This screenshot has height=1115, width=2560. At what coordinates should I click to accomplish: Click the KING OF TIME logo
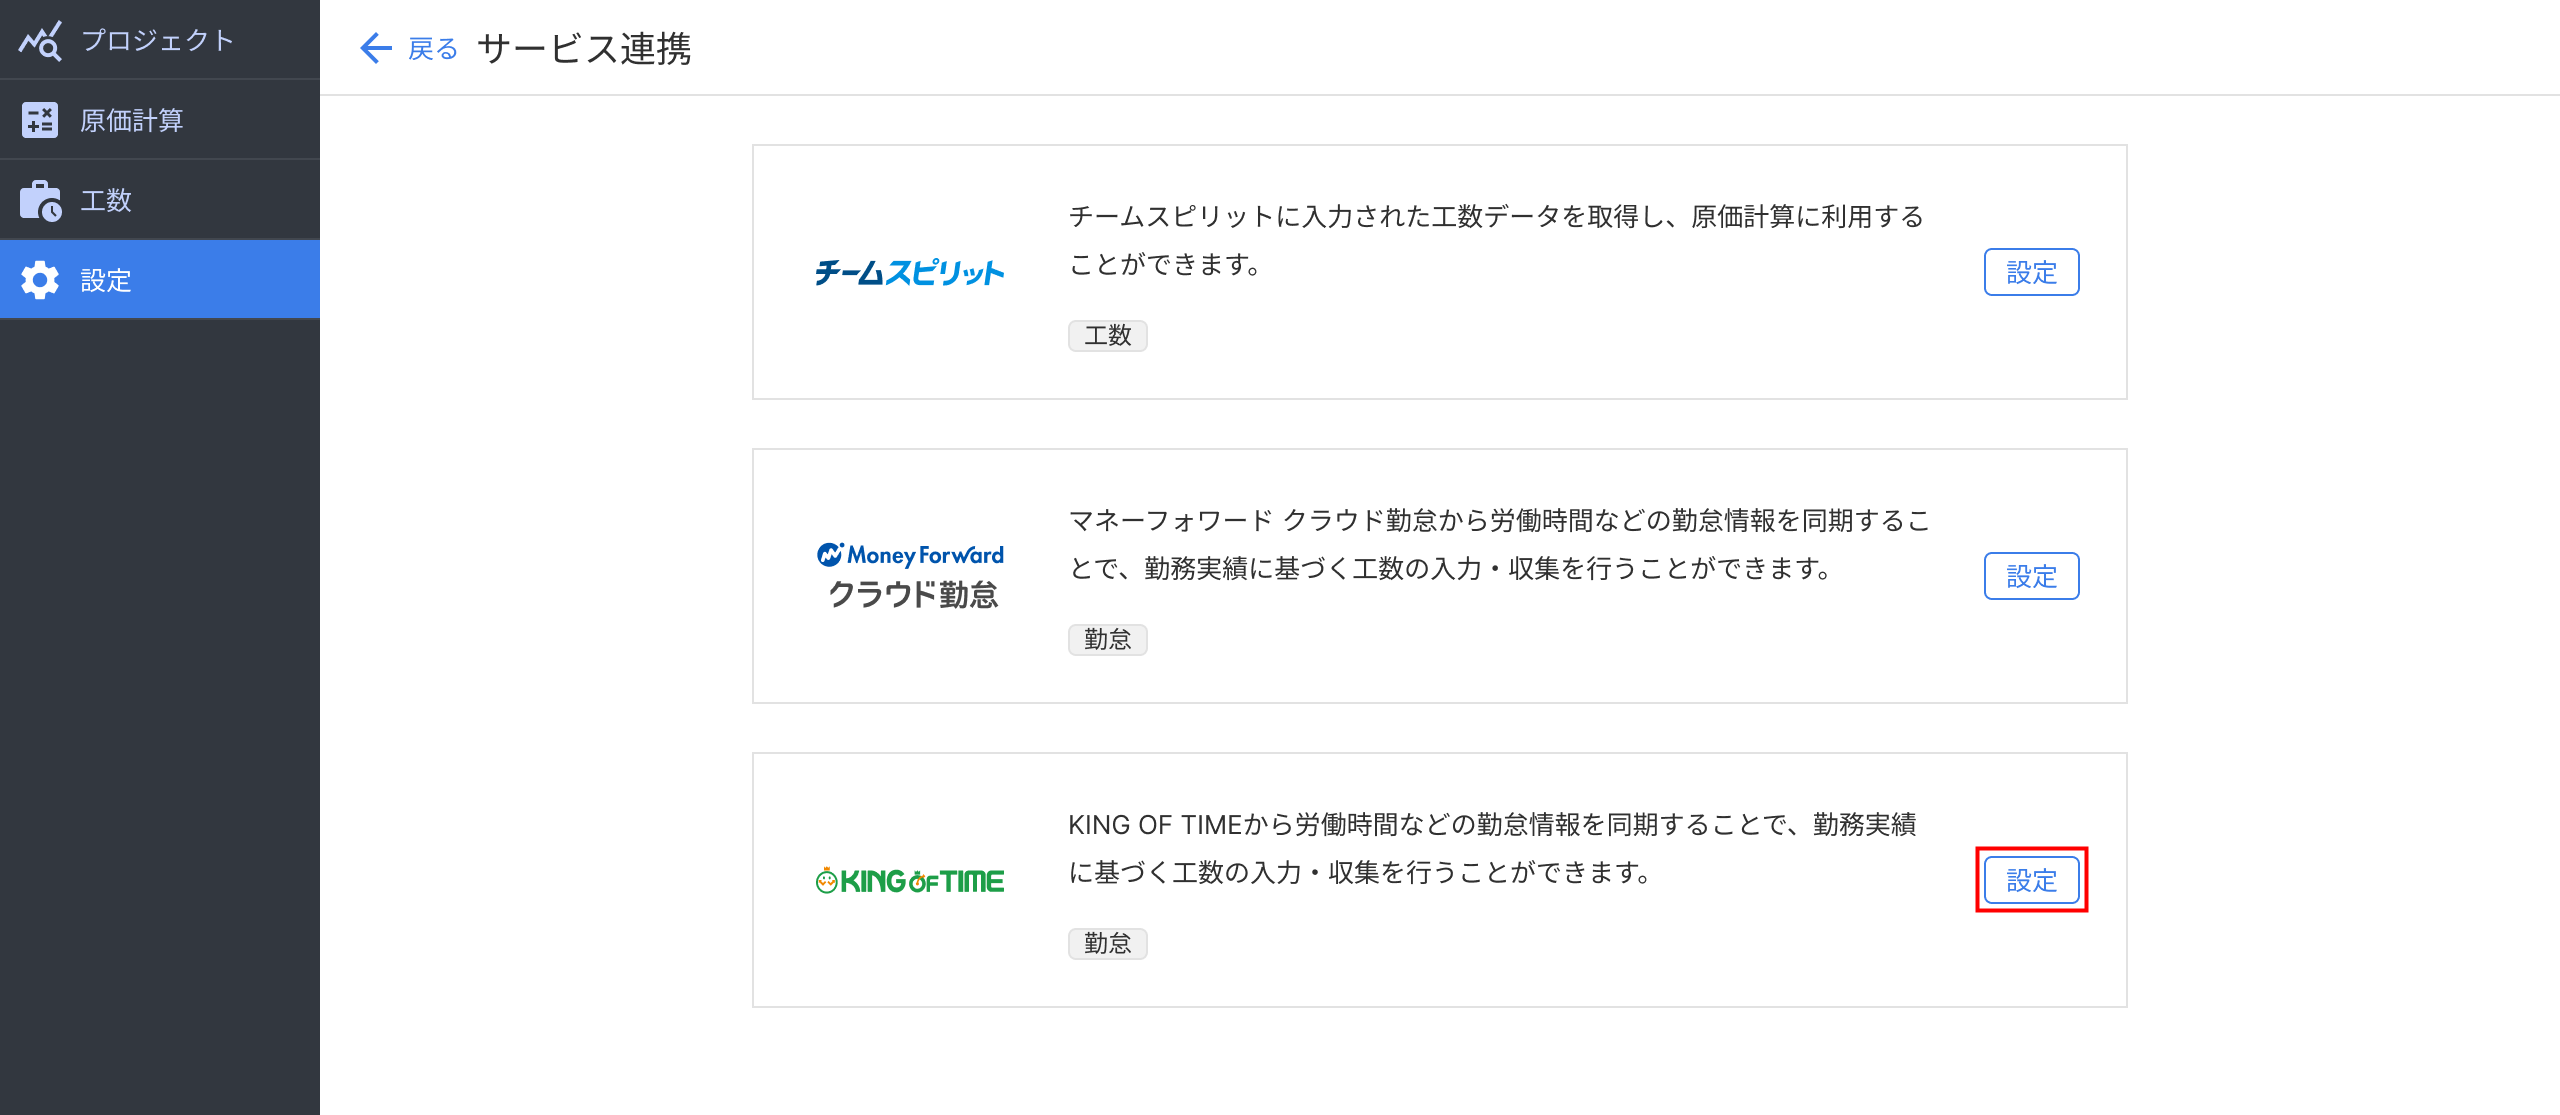(x=909, y=880)
